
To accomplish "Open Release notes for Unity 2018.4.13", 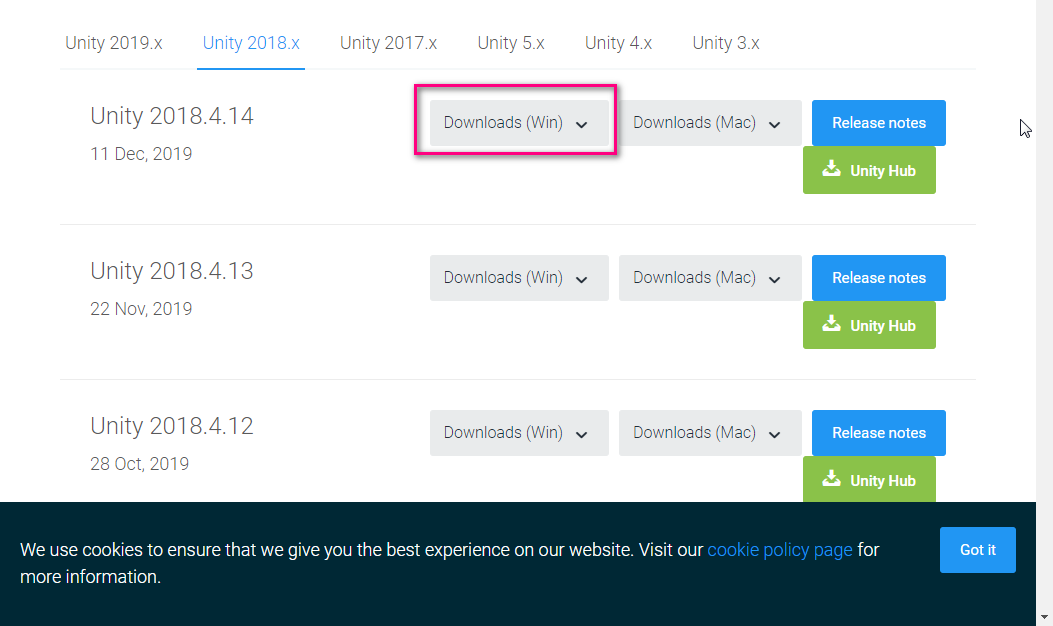I will pyautogui.click(x=878, y=278).
